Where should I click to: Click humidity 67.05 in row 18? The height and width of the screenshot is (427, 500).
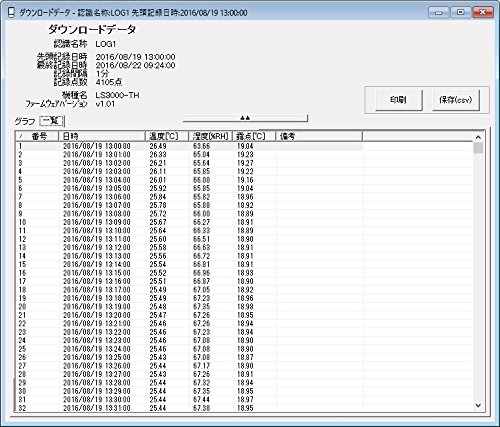pos(201,290)
